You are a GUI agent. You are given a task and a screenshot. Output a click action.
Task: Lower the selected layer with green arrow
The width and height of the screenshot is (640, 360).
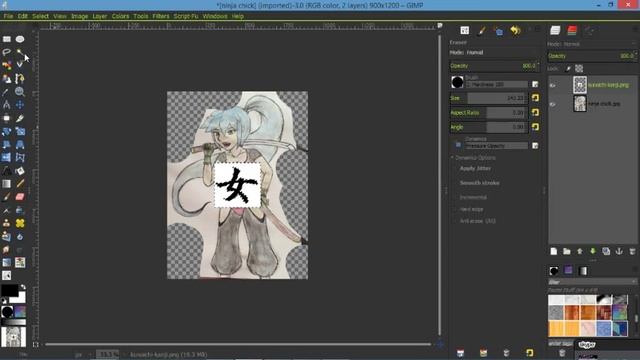click(x=593, y=251)
